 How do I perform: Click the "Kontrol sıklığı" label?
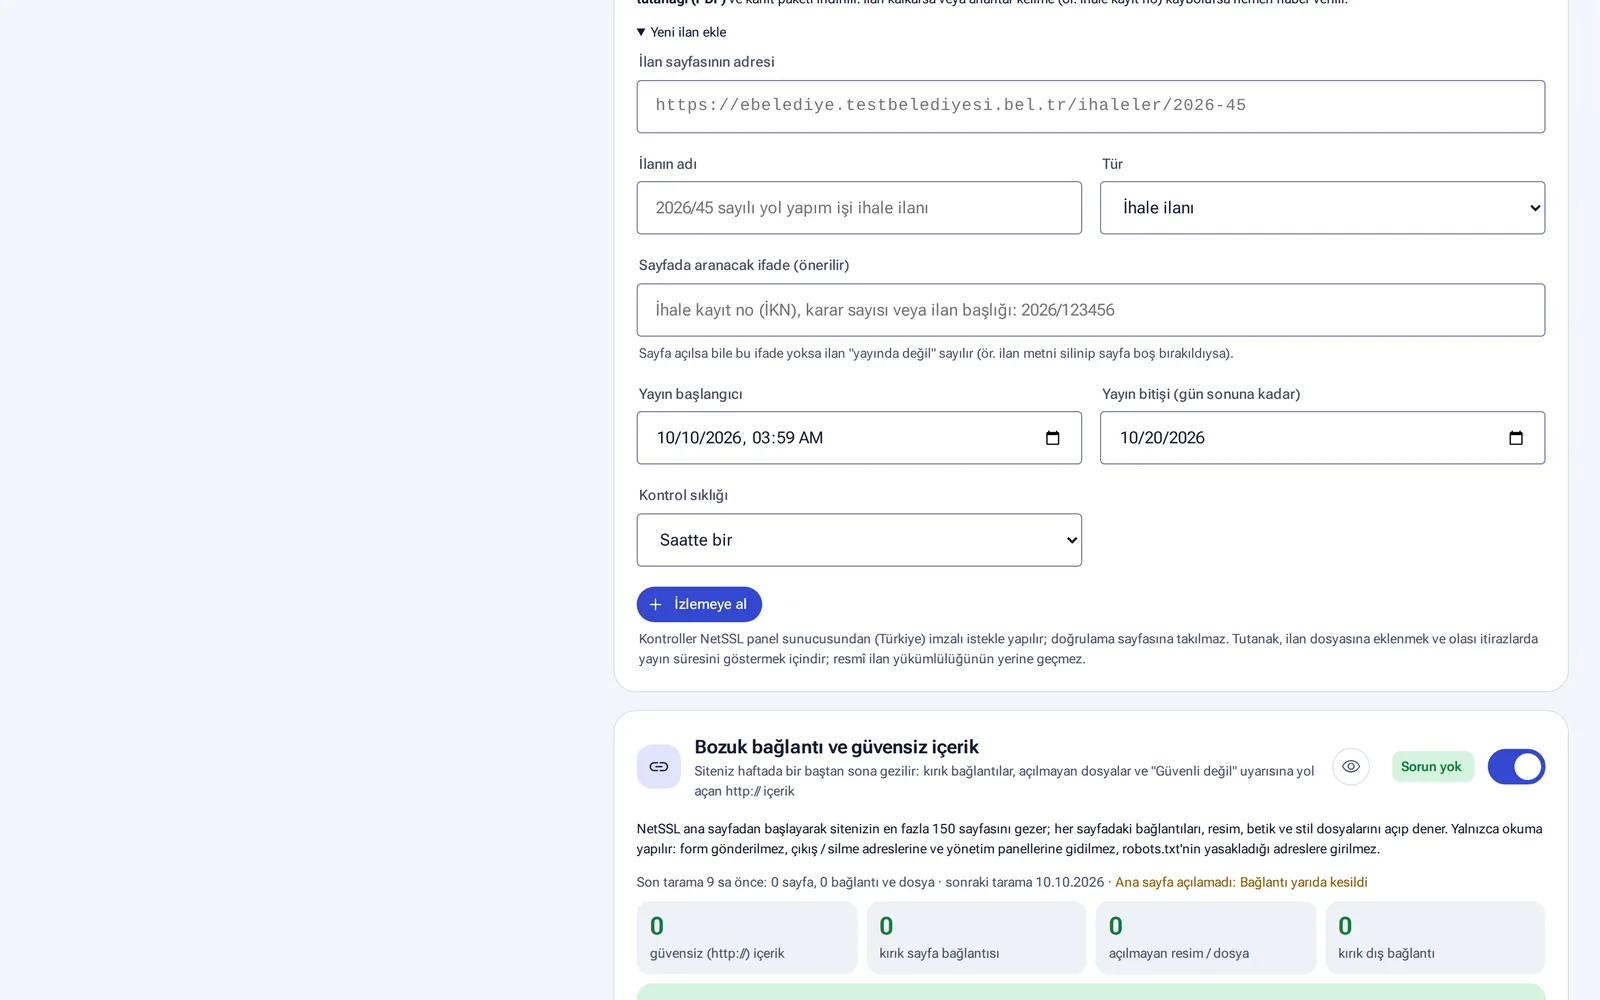point(683,495)
